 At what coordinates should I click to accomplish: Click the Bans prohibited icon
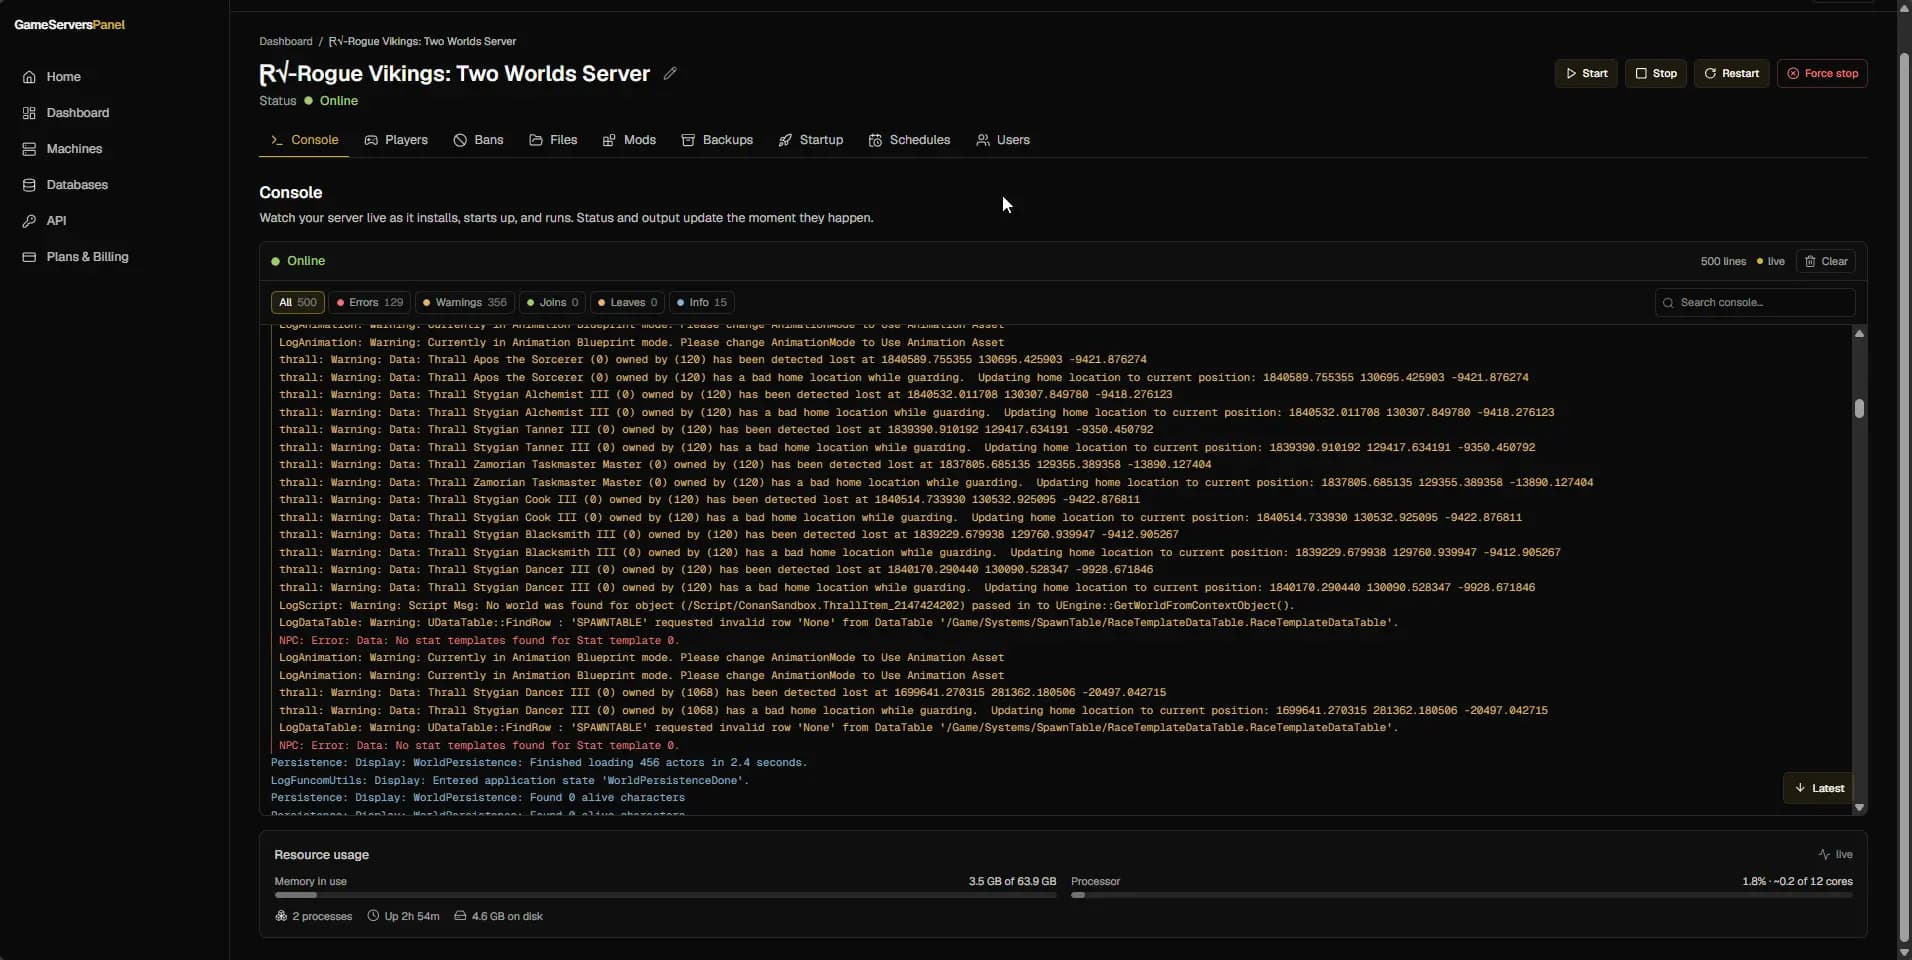[x=460, y=140]
